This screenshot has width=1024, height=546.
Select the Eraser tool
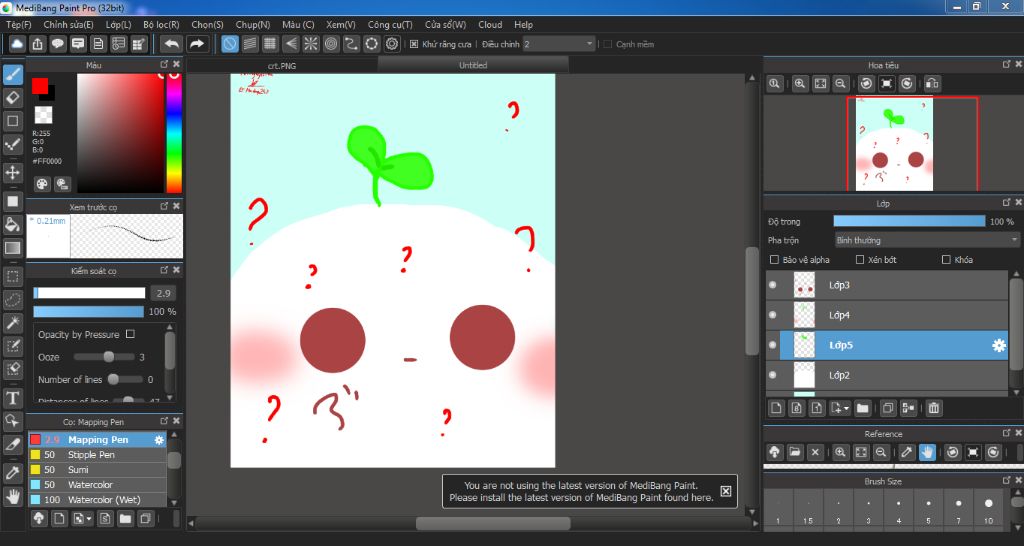(12, 98)
